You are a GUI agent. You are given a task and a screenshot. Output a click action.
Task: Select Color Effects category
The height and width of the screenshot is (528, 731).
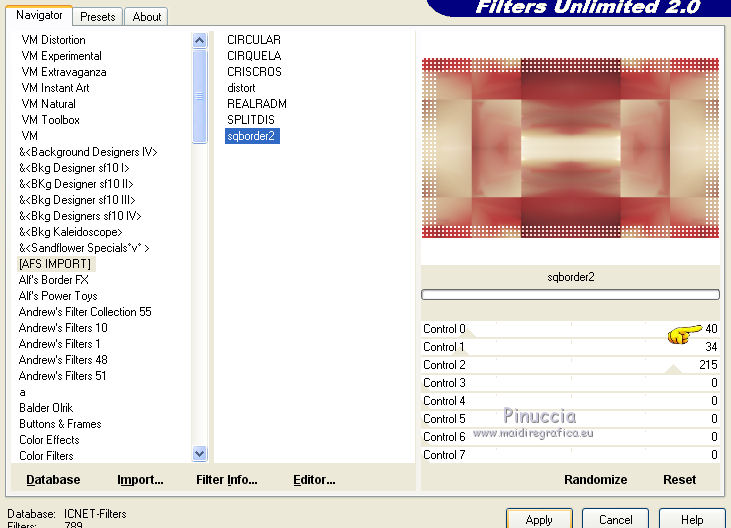[x=49, y=439]
